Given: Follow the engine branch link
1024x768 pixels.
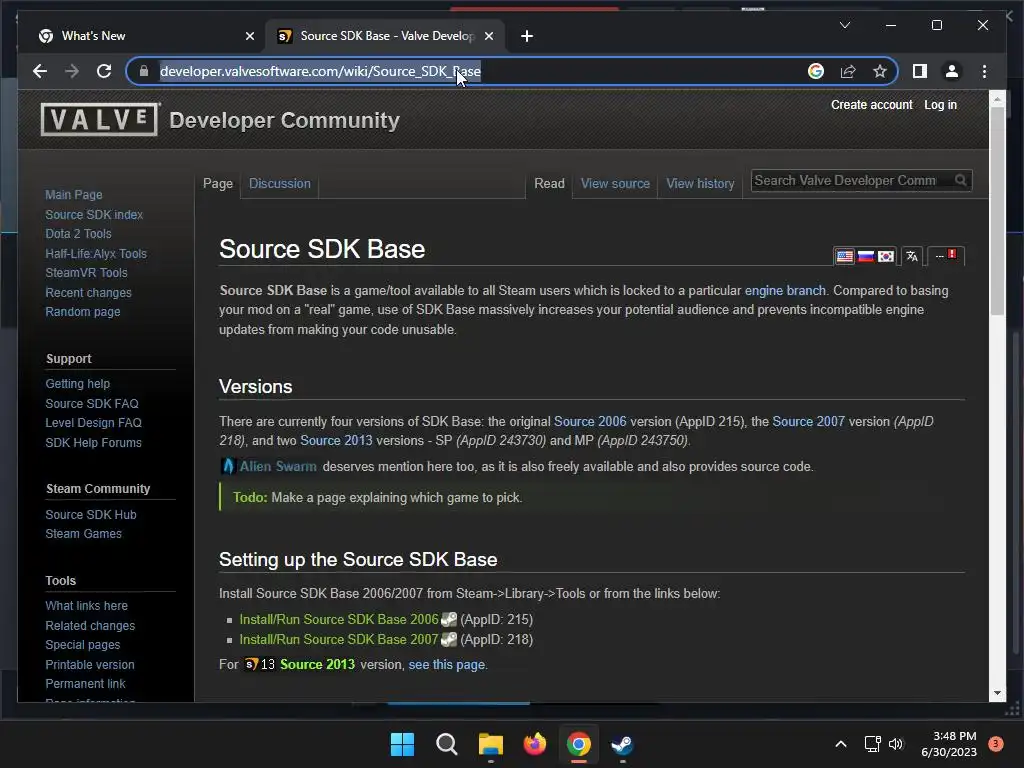Looking at the screenshot, I should coord(785,291).
